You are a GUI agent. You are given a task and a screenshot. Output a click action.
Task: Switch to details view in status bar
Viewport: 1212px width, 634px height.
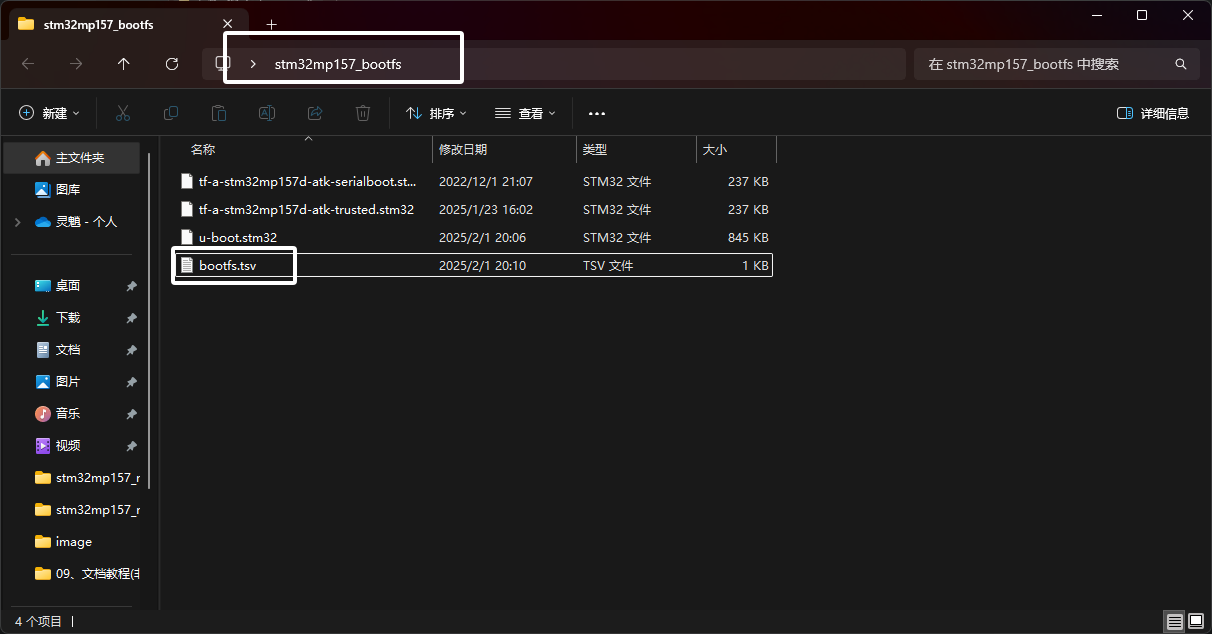tap(1175, 621)
